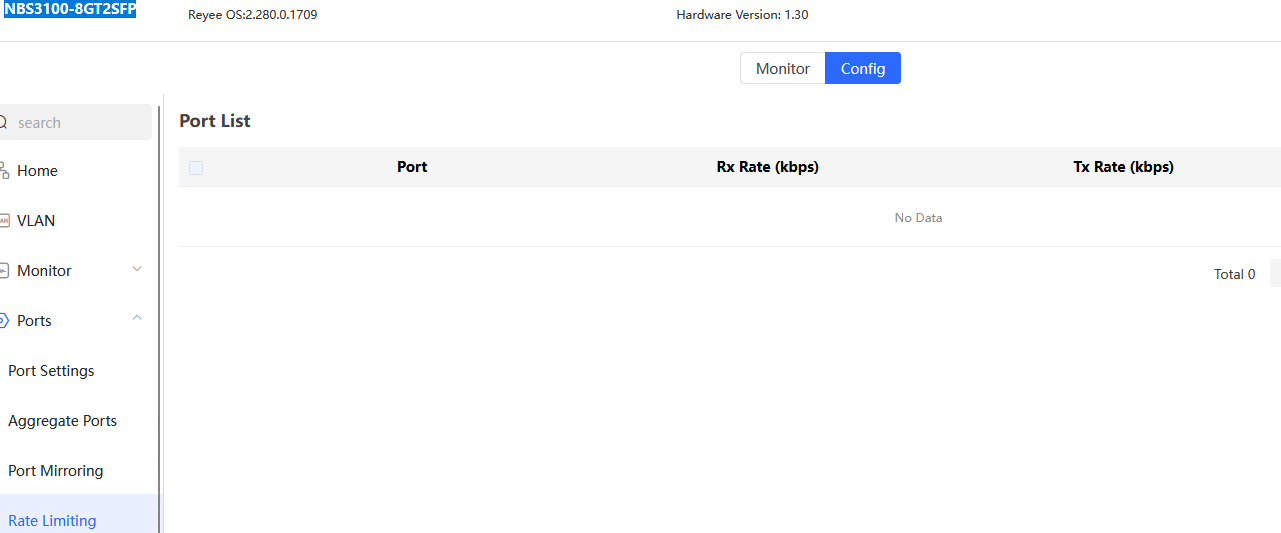Click the Port column header
Image resolution: width=1281 pixels, height=533 pixels.
(412, 167)
